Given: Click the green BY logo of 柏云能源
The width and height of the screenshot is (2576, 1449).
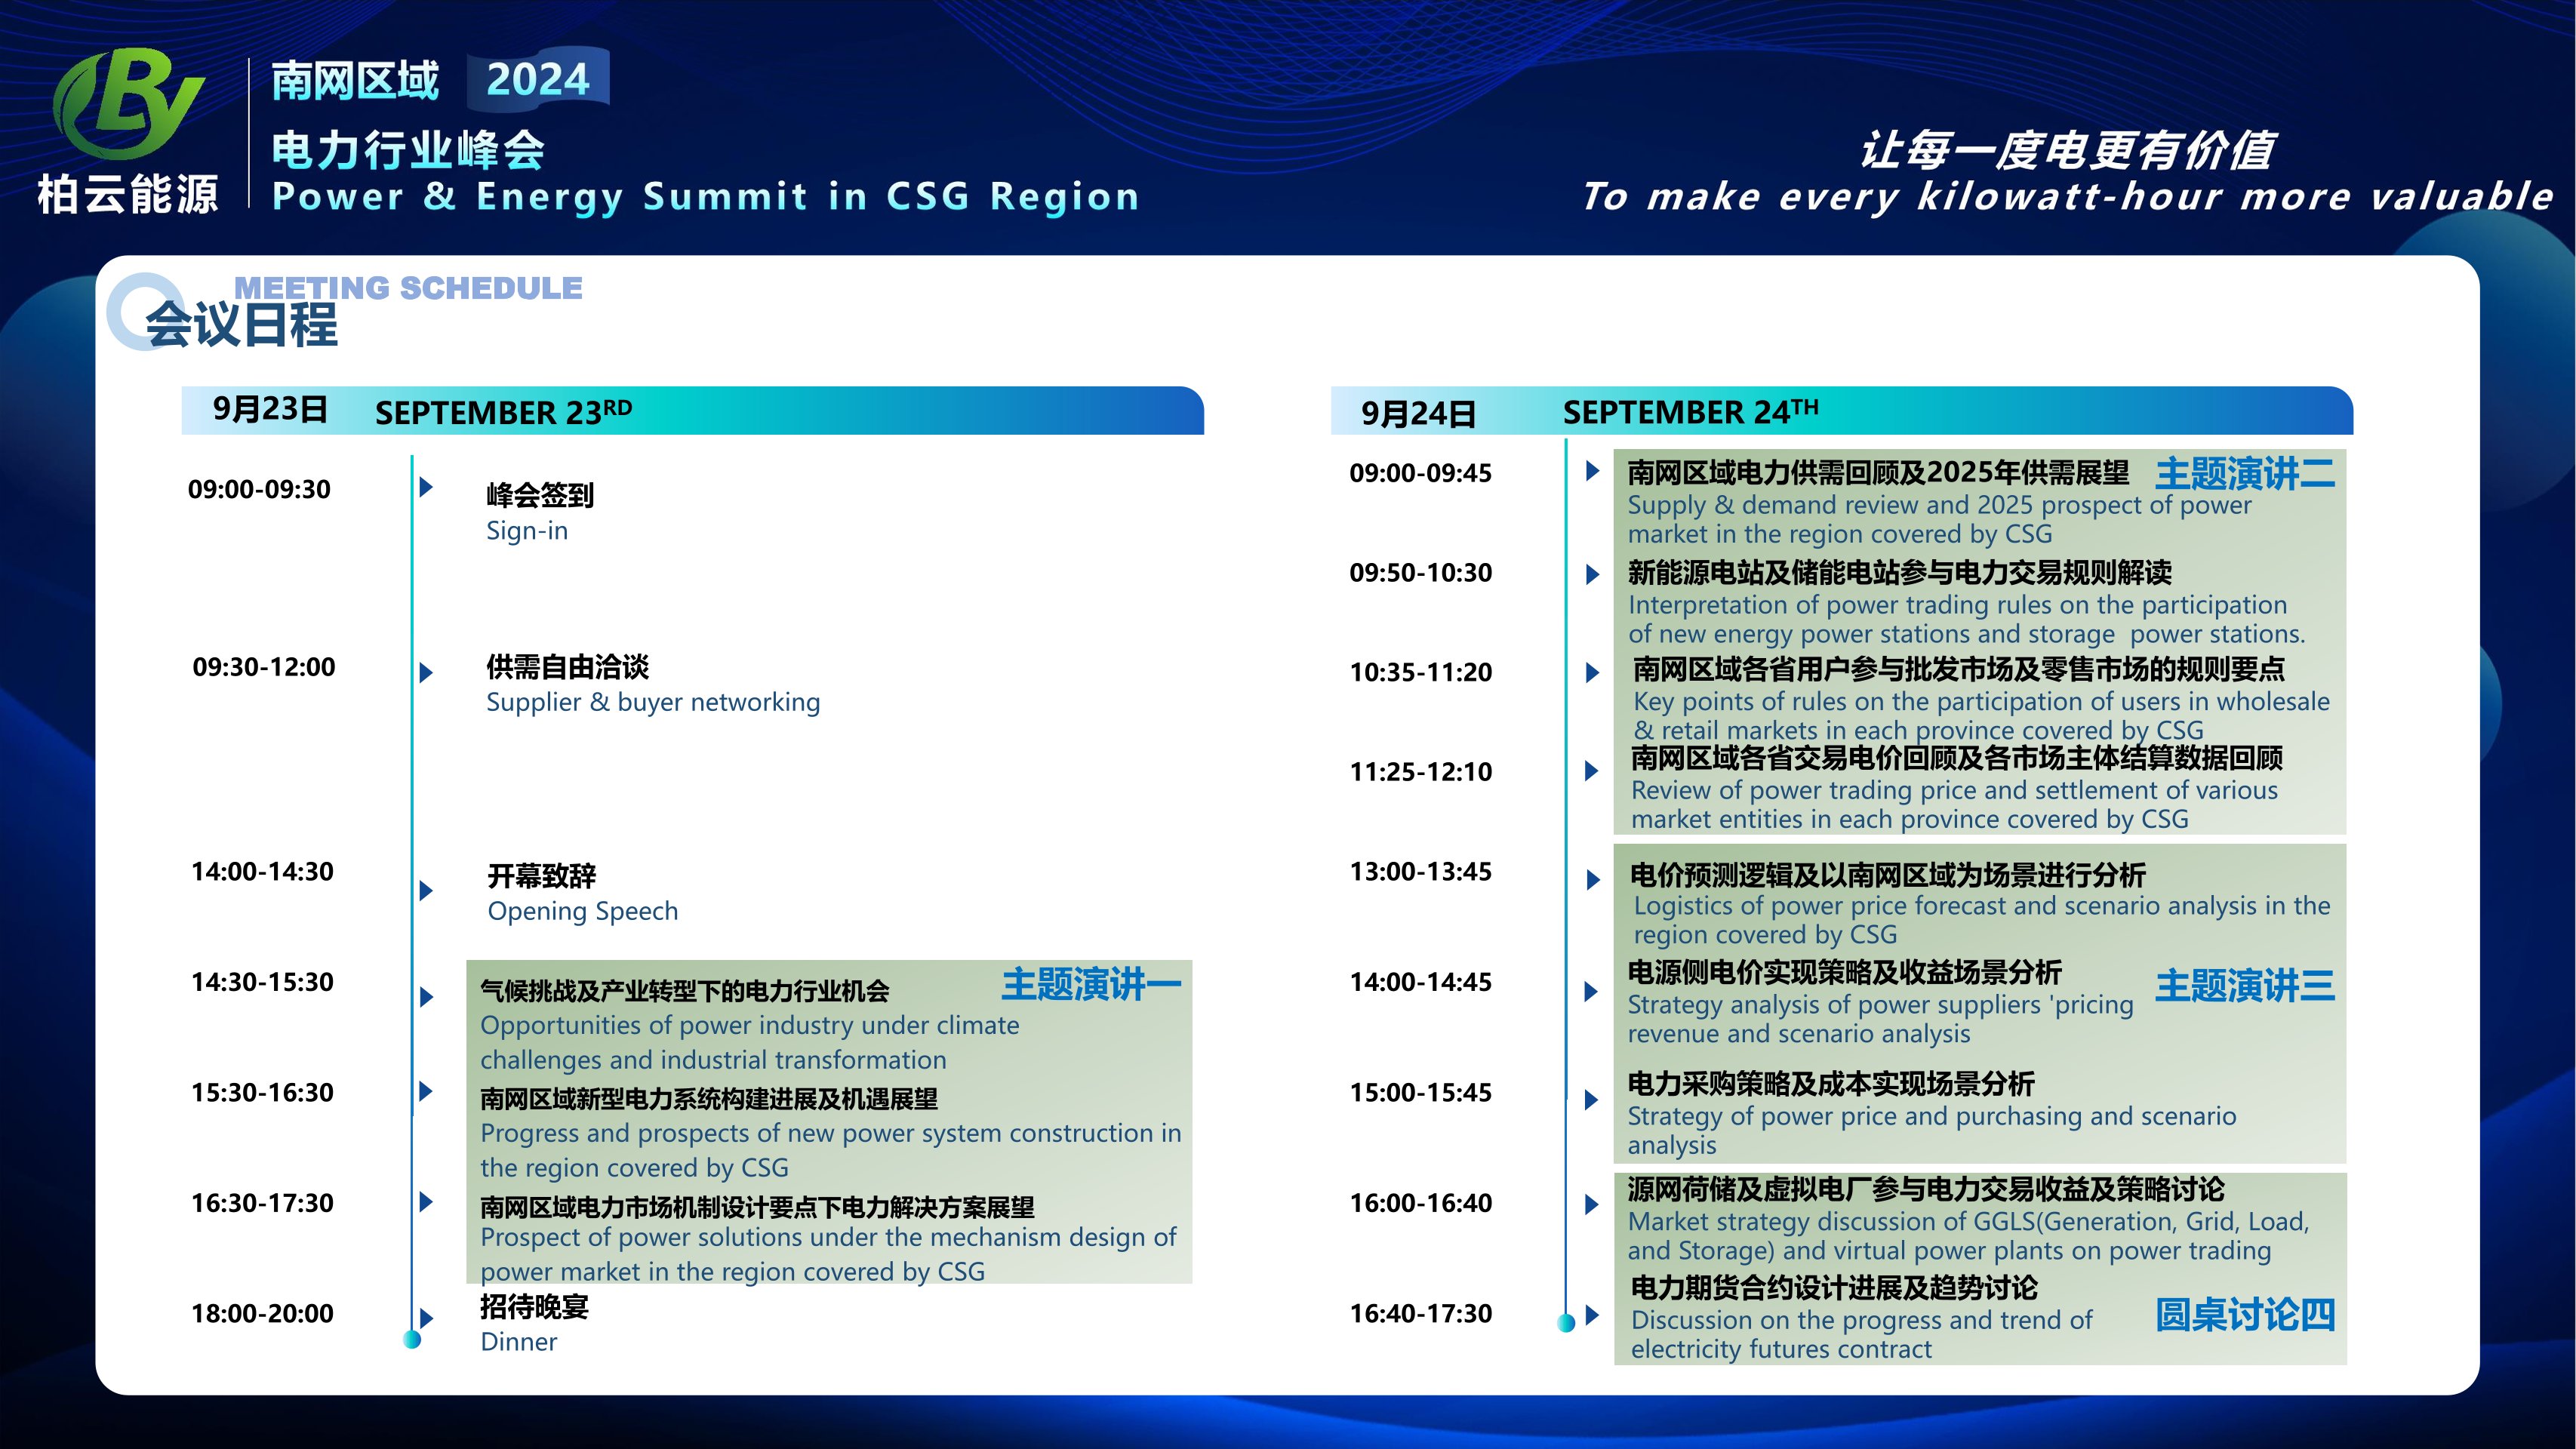Looking at the screenshot, I should click(x=128, y=103).
